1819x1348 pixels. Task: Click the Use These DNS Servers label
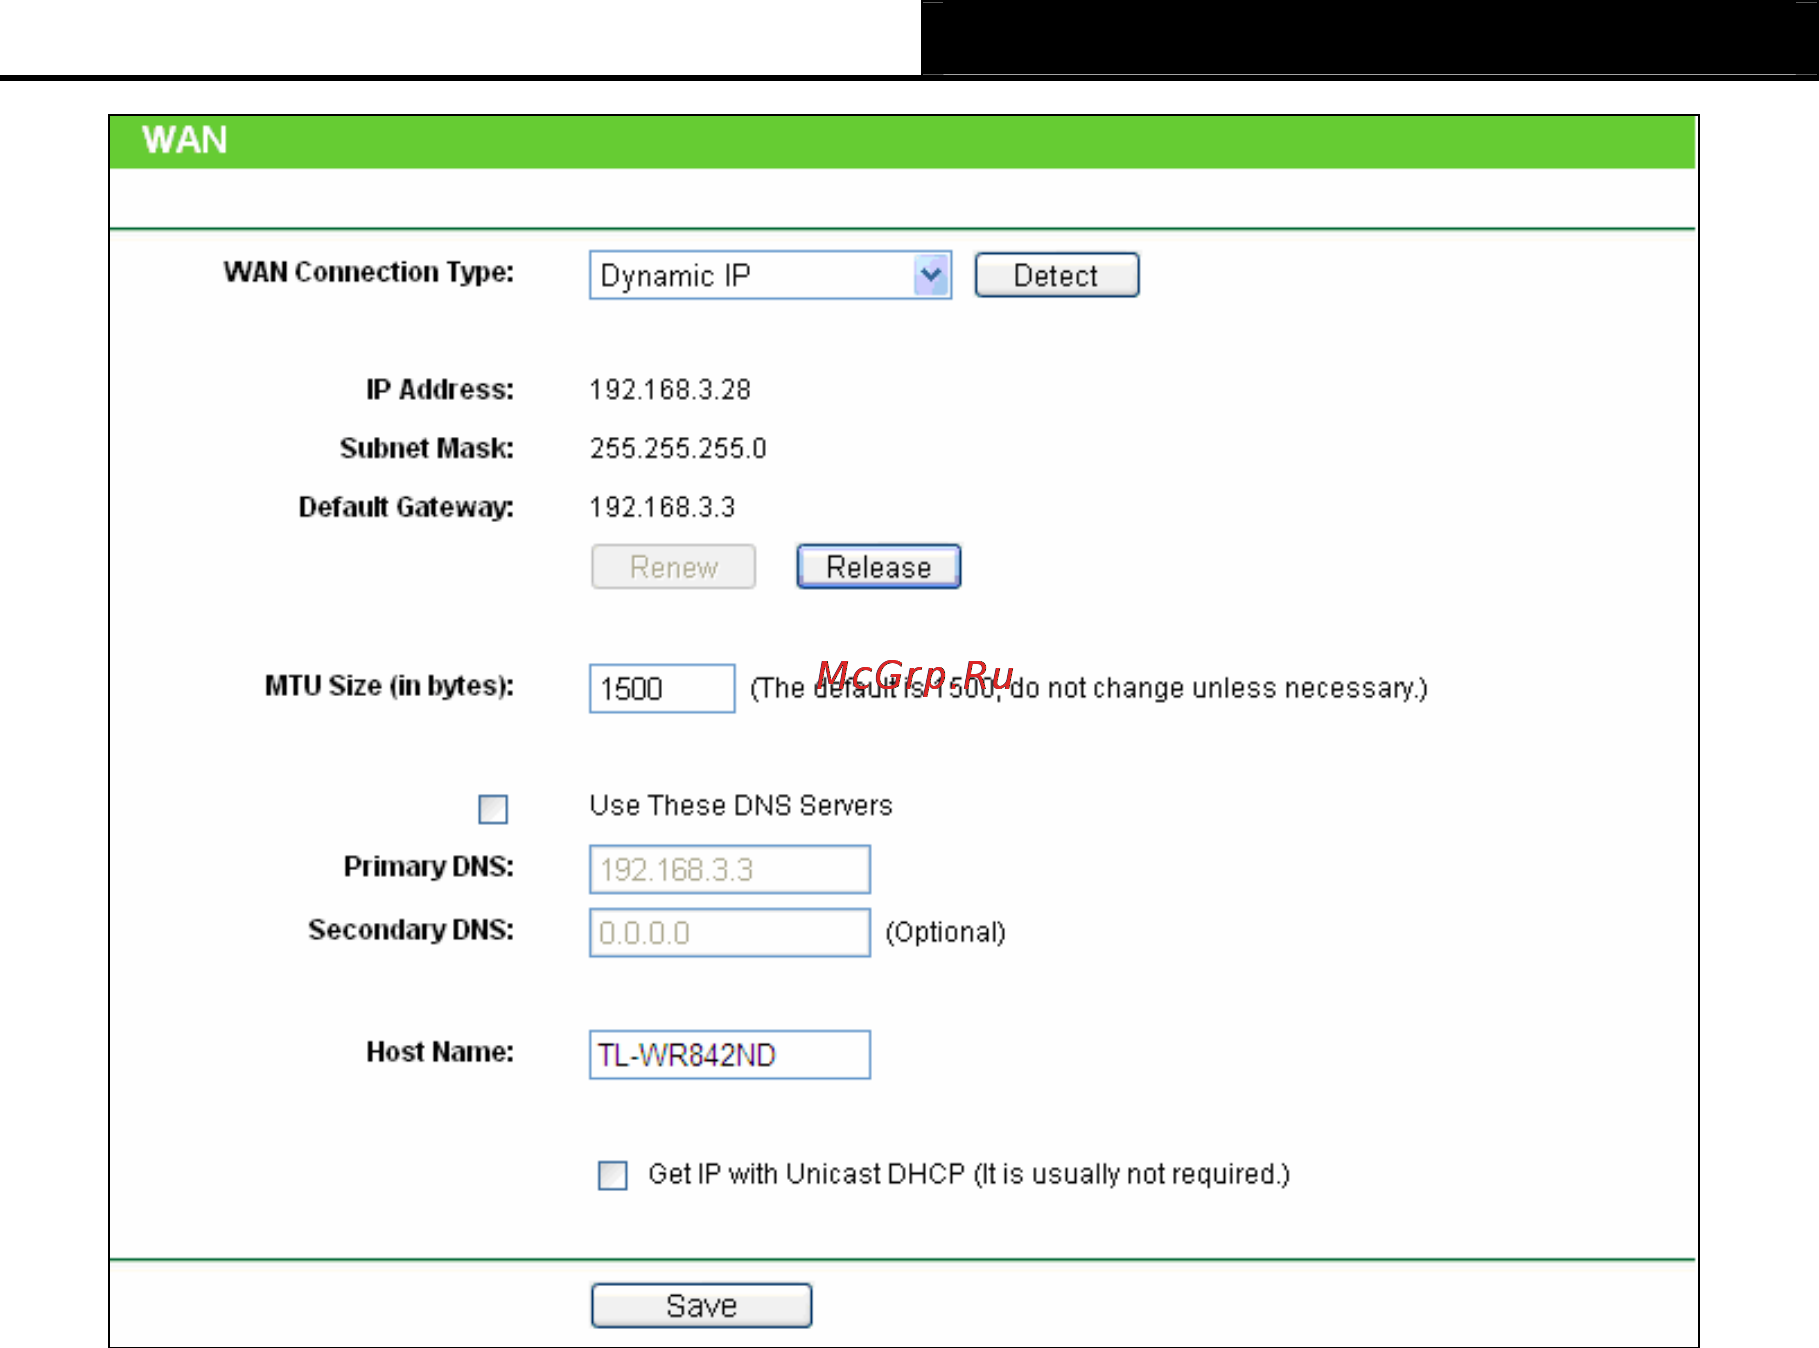(x=741, y=806)
